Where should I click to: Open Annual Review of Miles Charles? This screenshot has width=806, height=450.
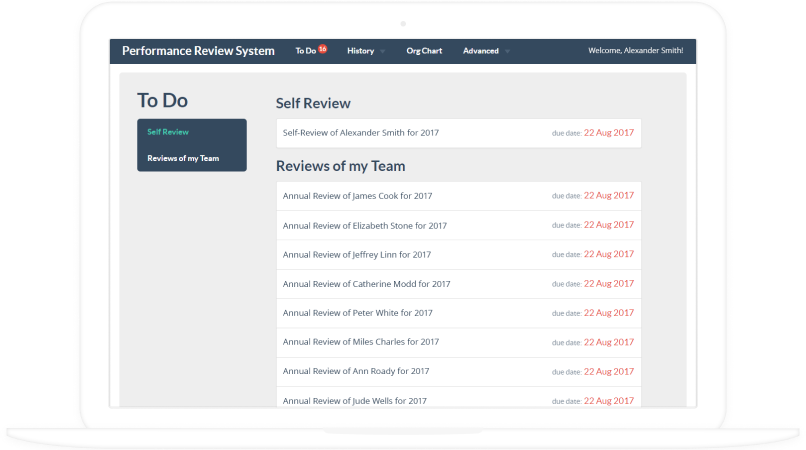(361, 342)
